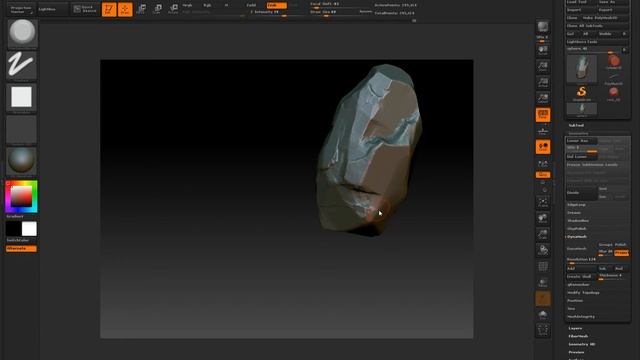Viewport: 640px width, 360px height.
Task: Click the Lower Res button
Action: [581, 141]
